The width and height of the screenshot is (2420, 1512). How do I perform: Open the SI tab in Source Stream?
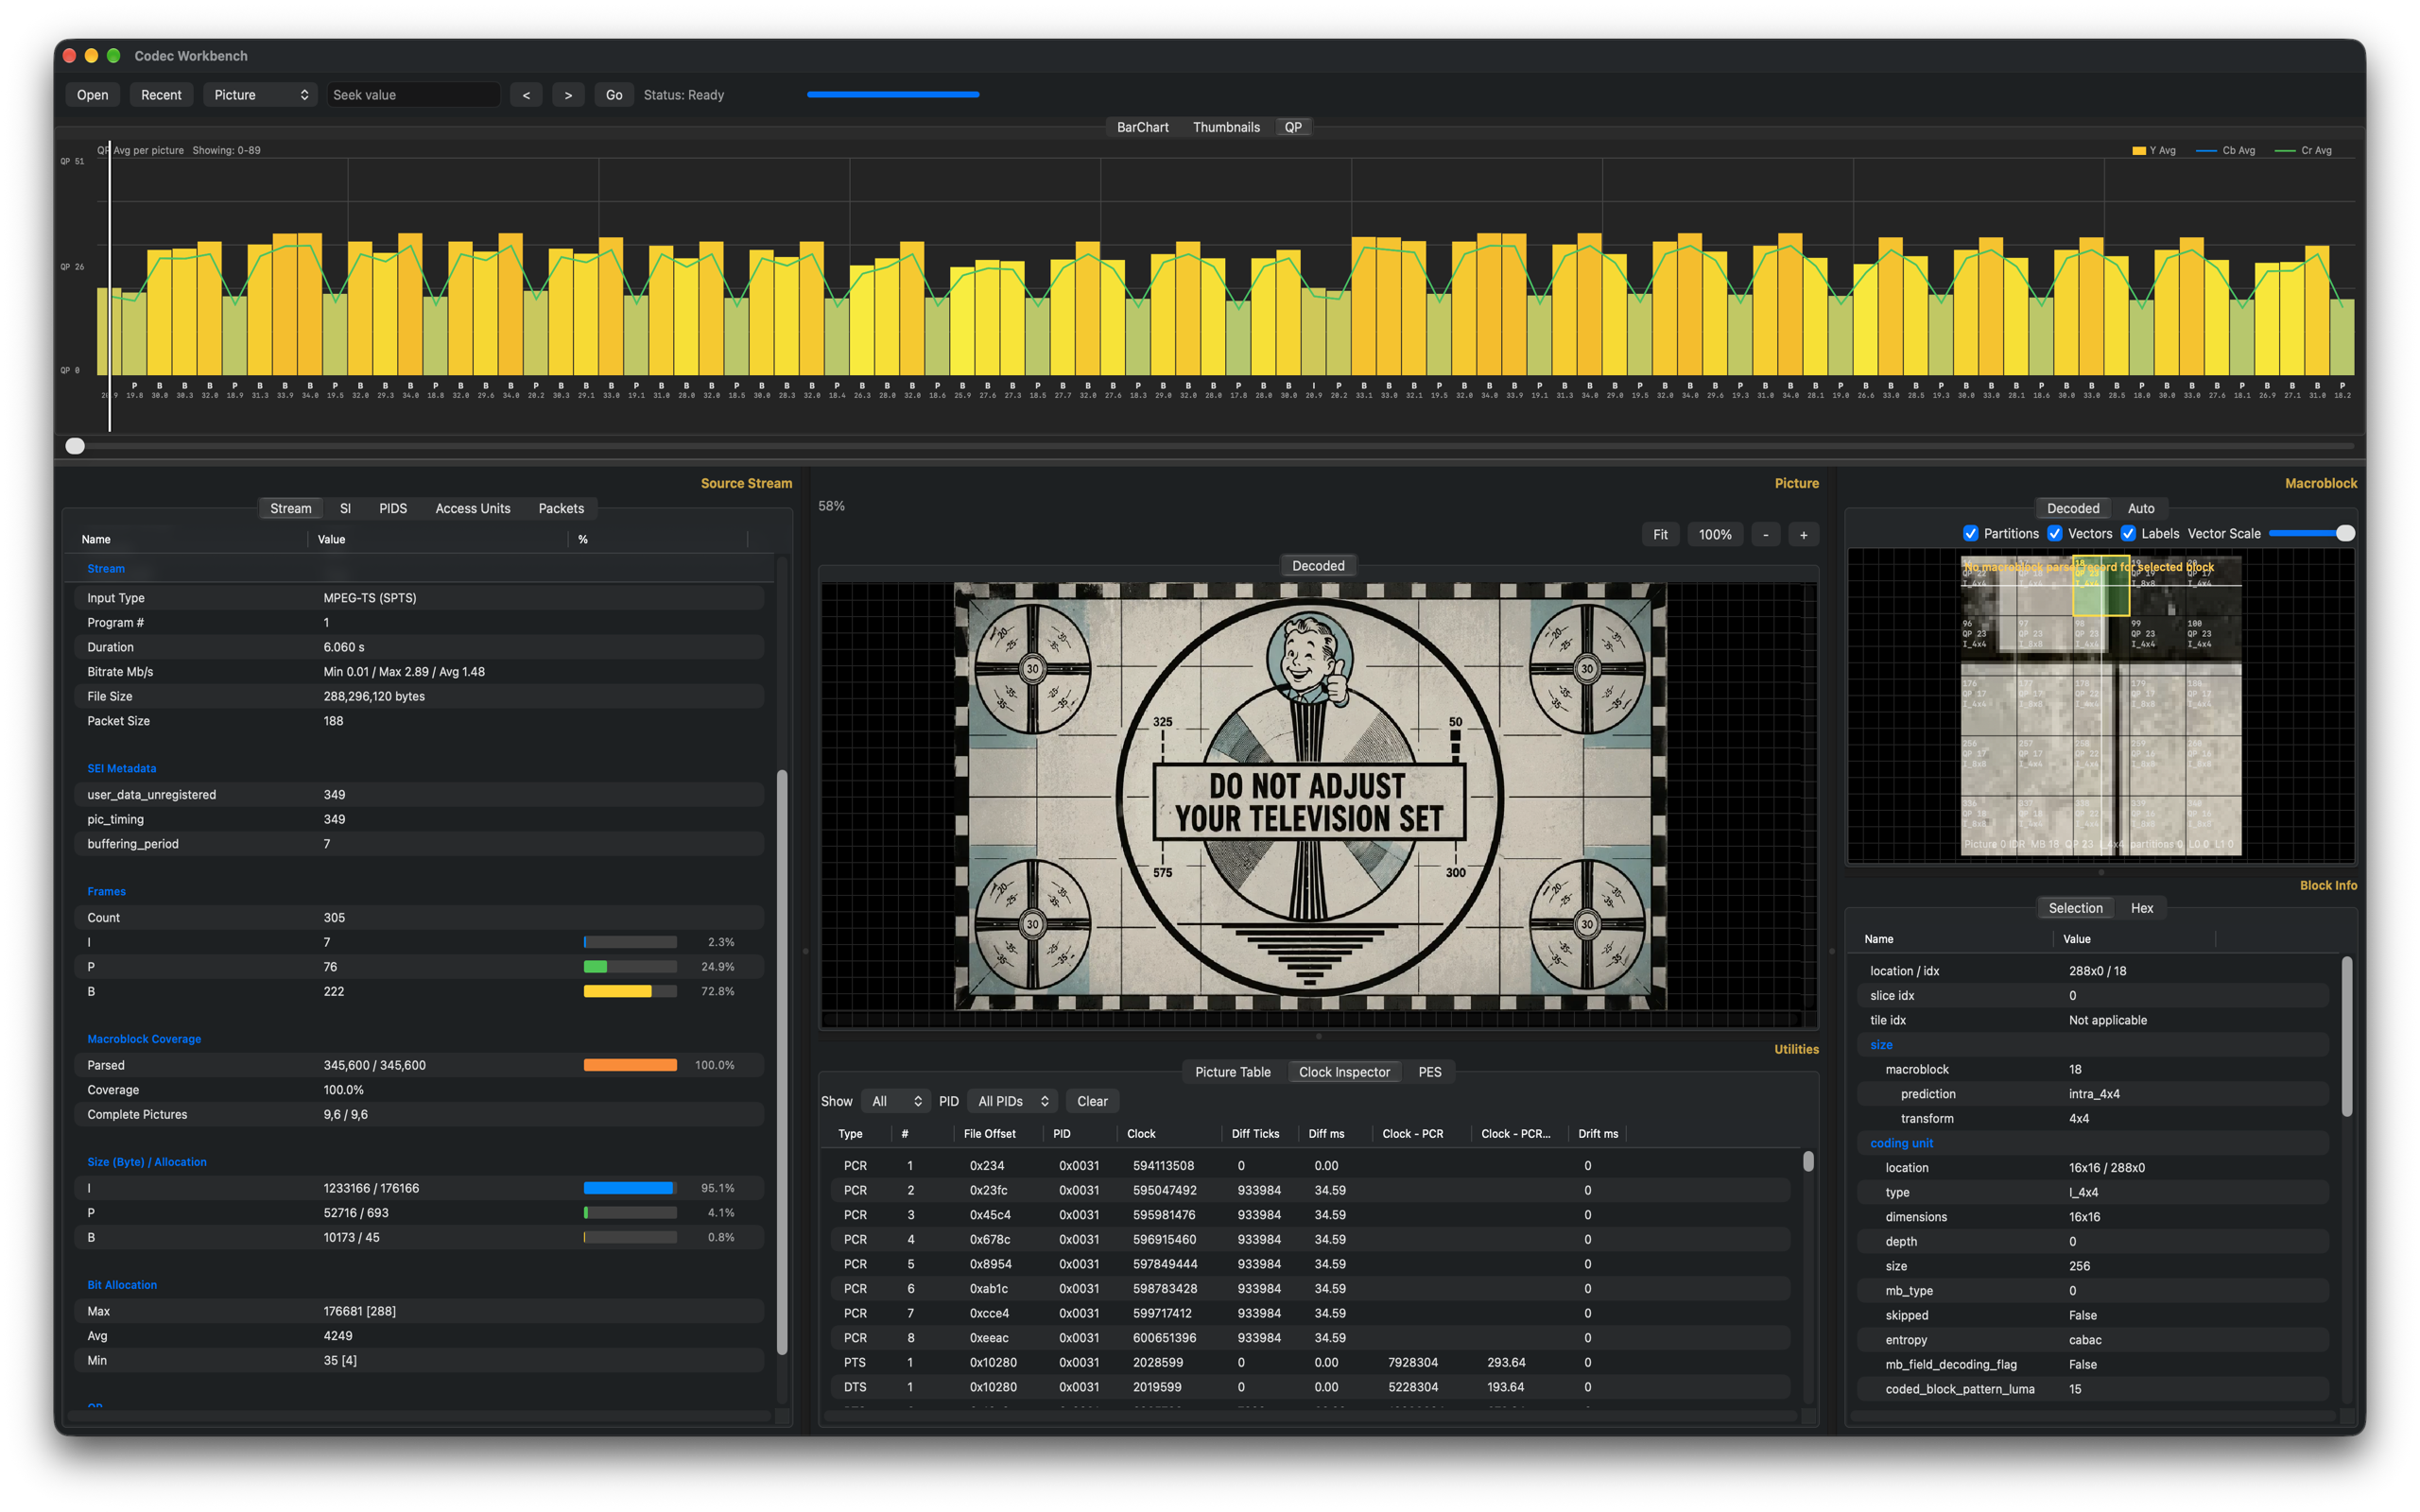click(345, 508)
